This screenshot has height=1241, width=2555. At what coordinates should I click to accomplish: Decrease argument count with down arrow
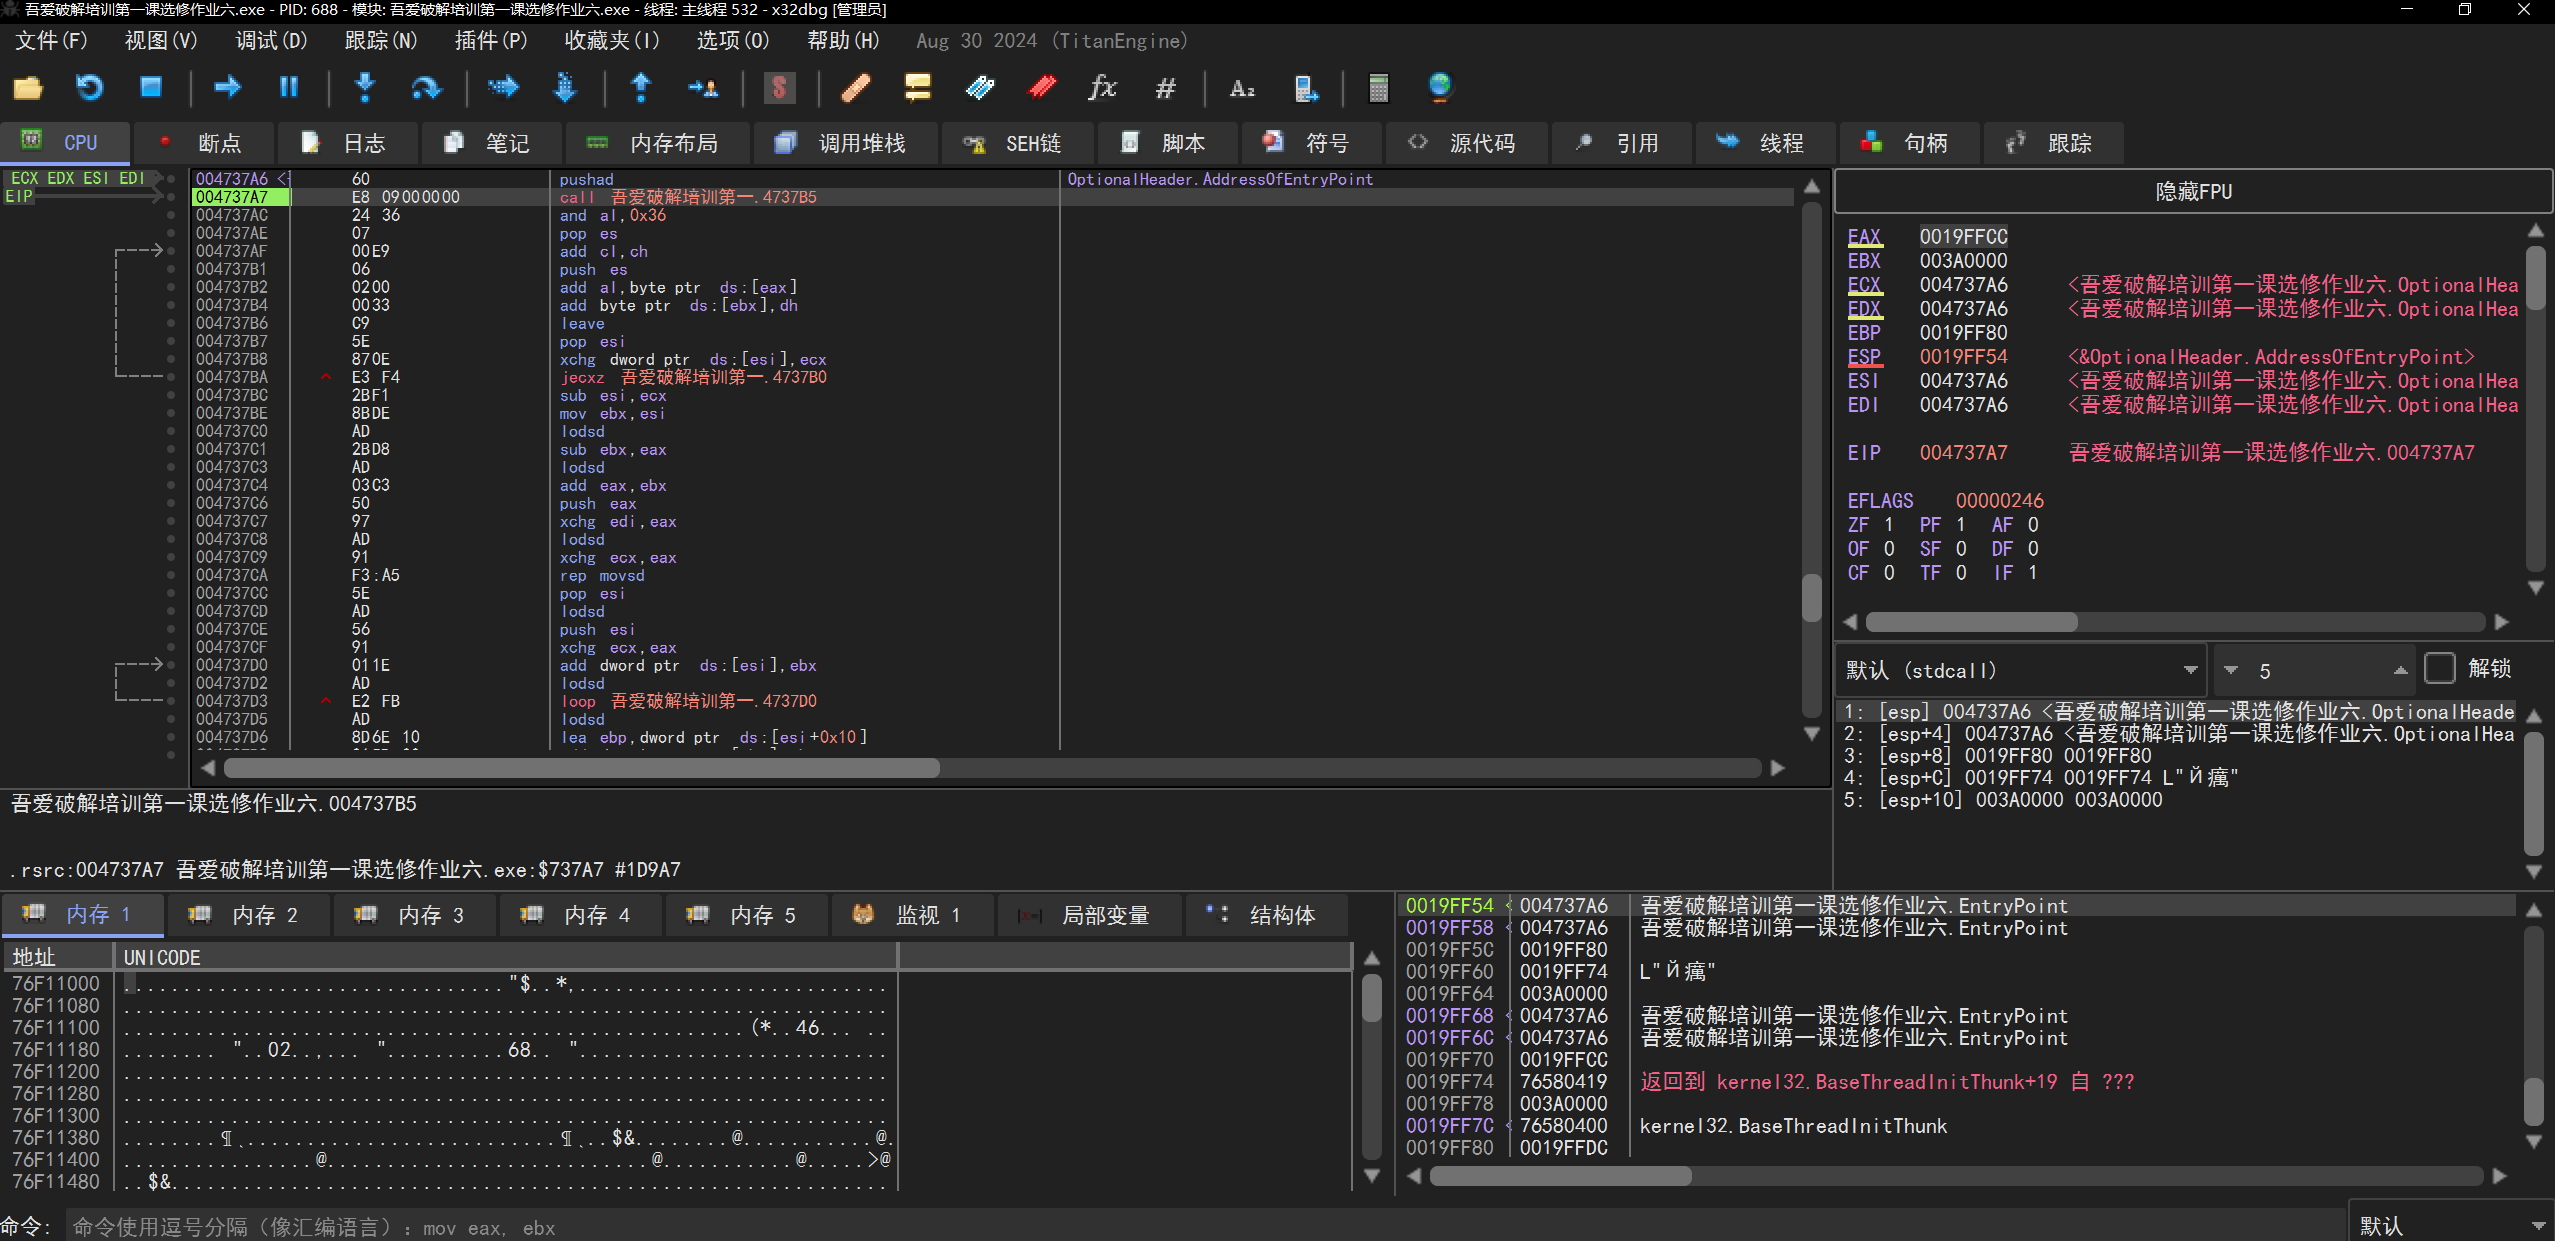(2231, 670)
